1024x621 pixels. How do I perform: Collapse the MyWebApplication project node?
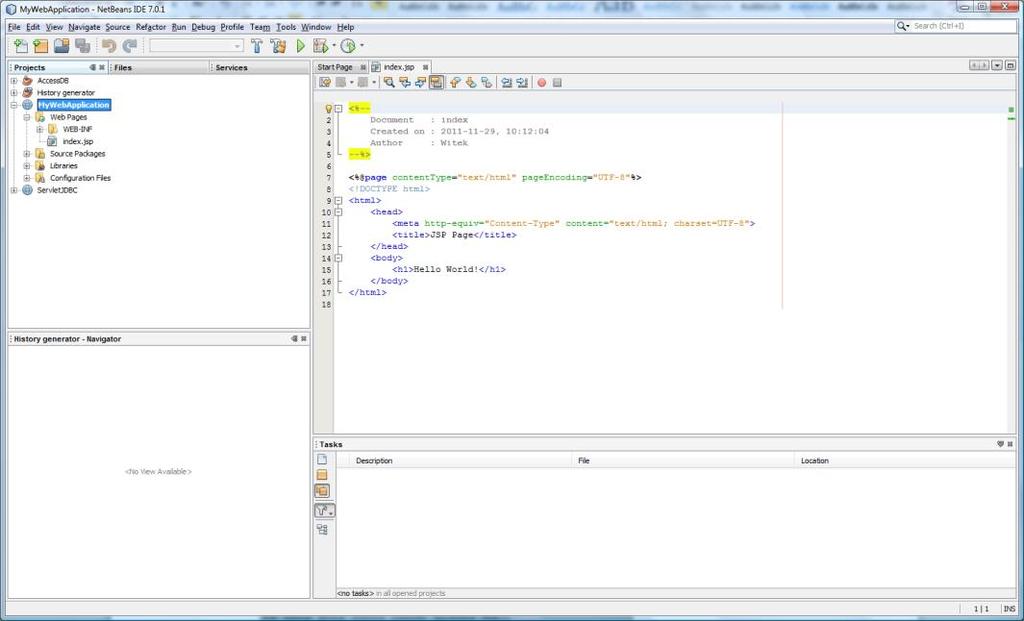(14, 105)
